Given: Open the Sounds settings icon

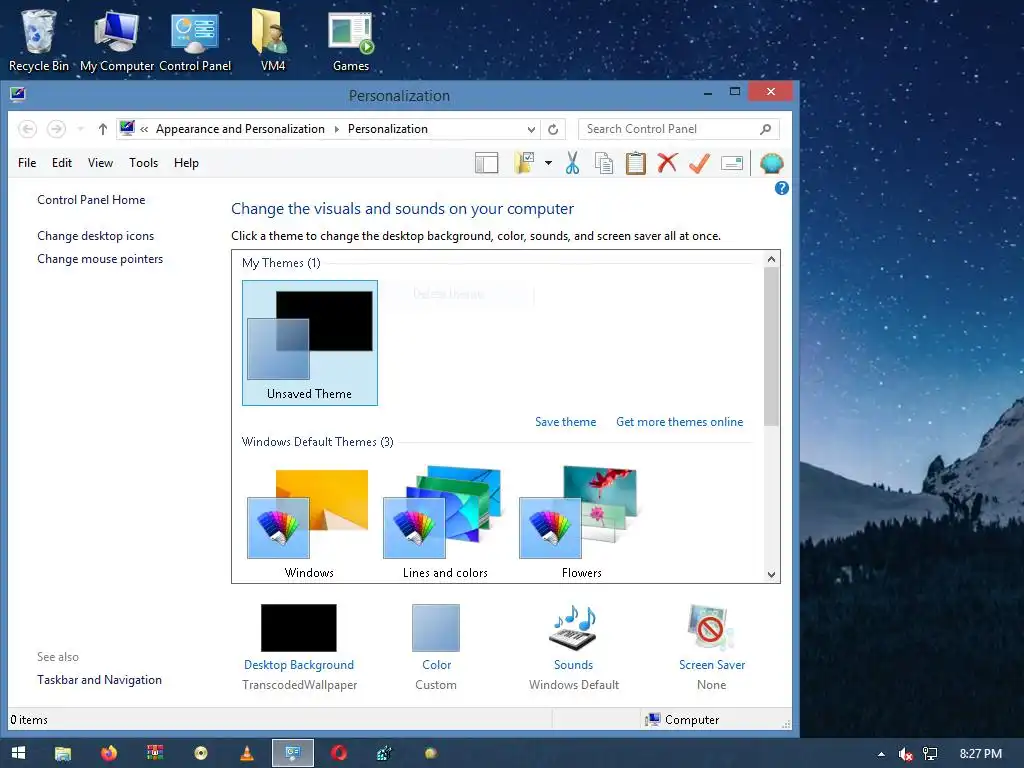Looking at the screenshot, I should click(x=573, y=628).
